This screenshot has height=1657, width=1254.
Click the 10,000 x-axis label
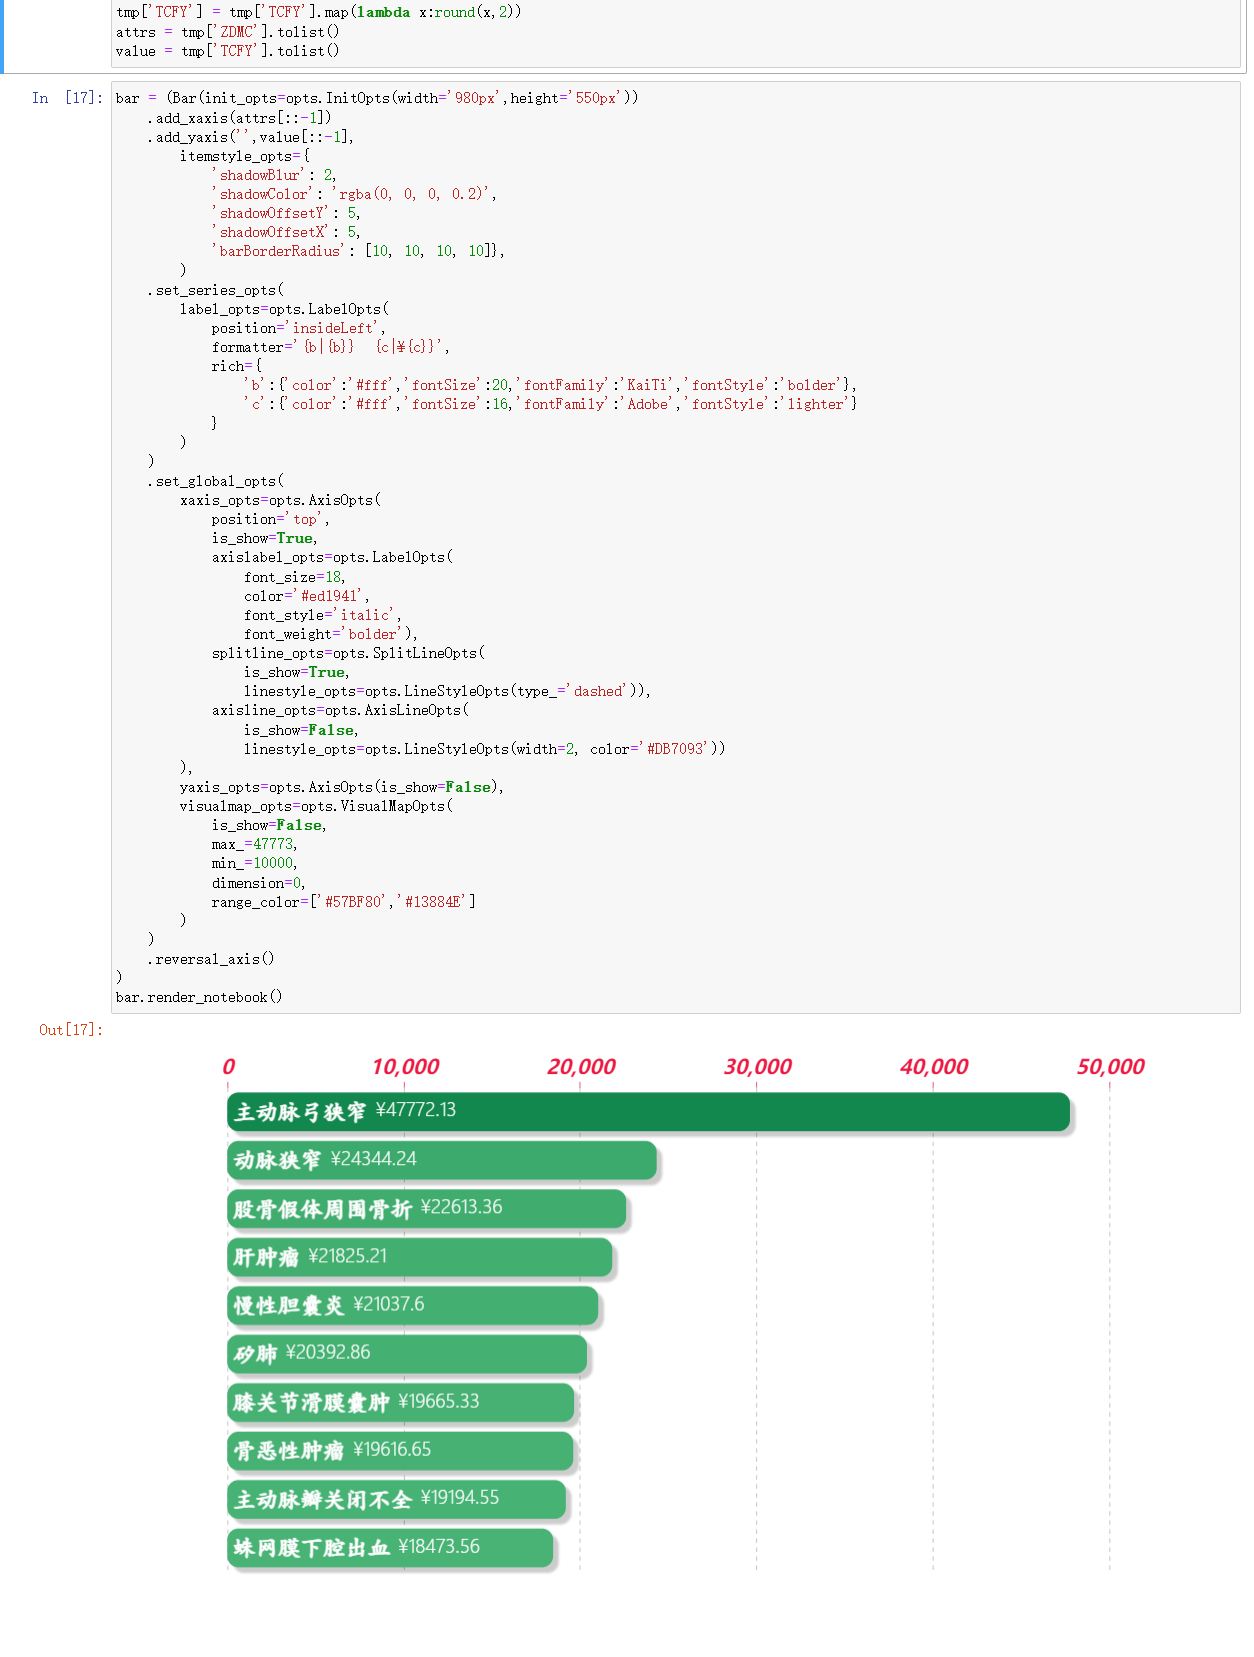(405, 1067)
